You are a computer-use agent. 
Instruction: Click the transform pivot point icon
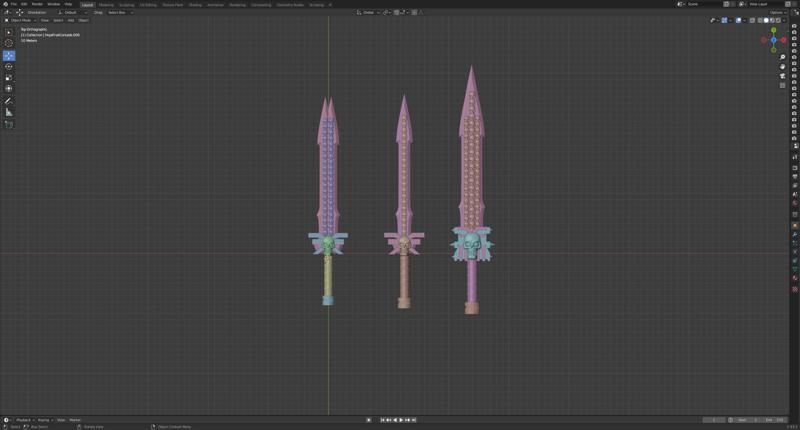pyautogui.click(x=386, y=12)
